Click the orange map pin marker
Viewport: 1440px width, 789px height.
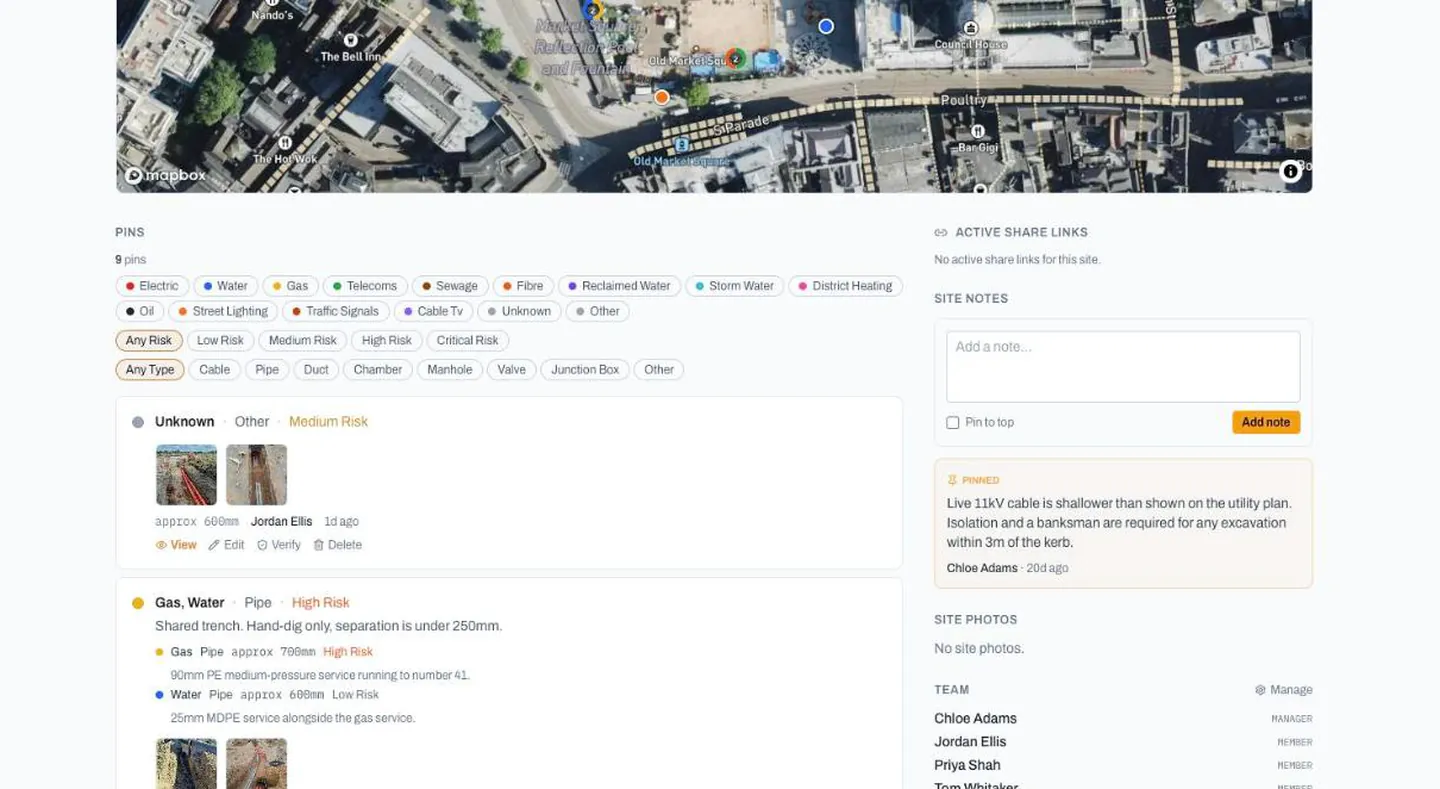coord(661,97)
